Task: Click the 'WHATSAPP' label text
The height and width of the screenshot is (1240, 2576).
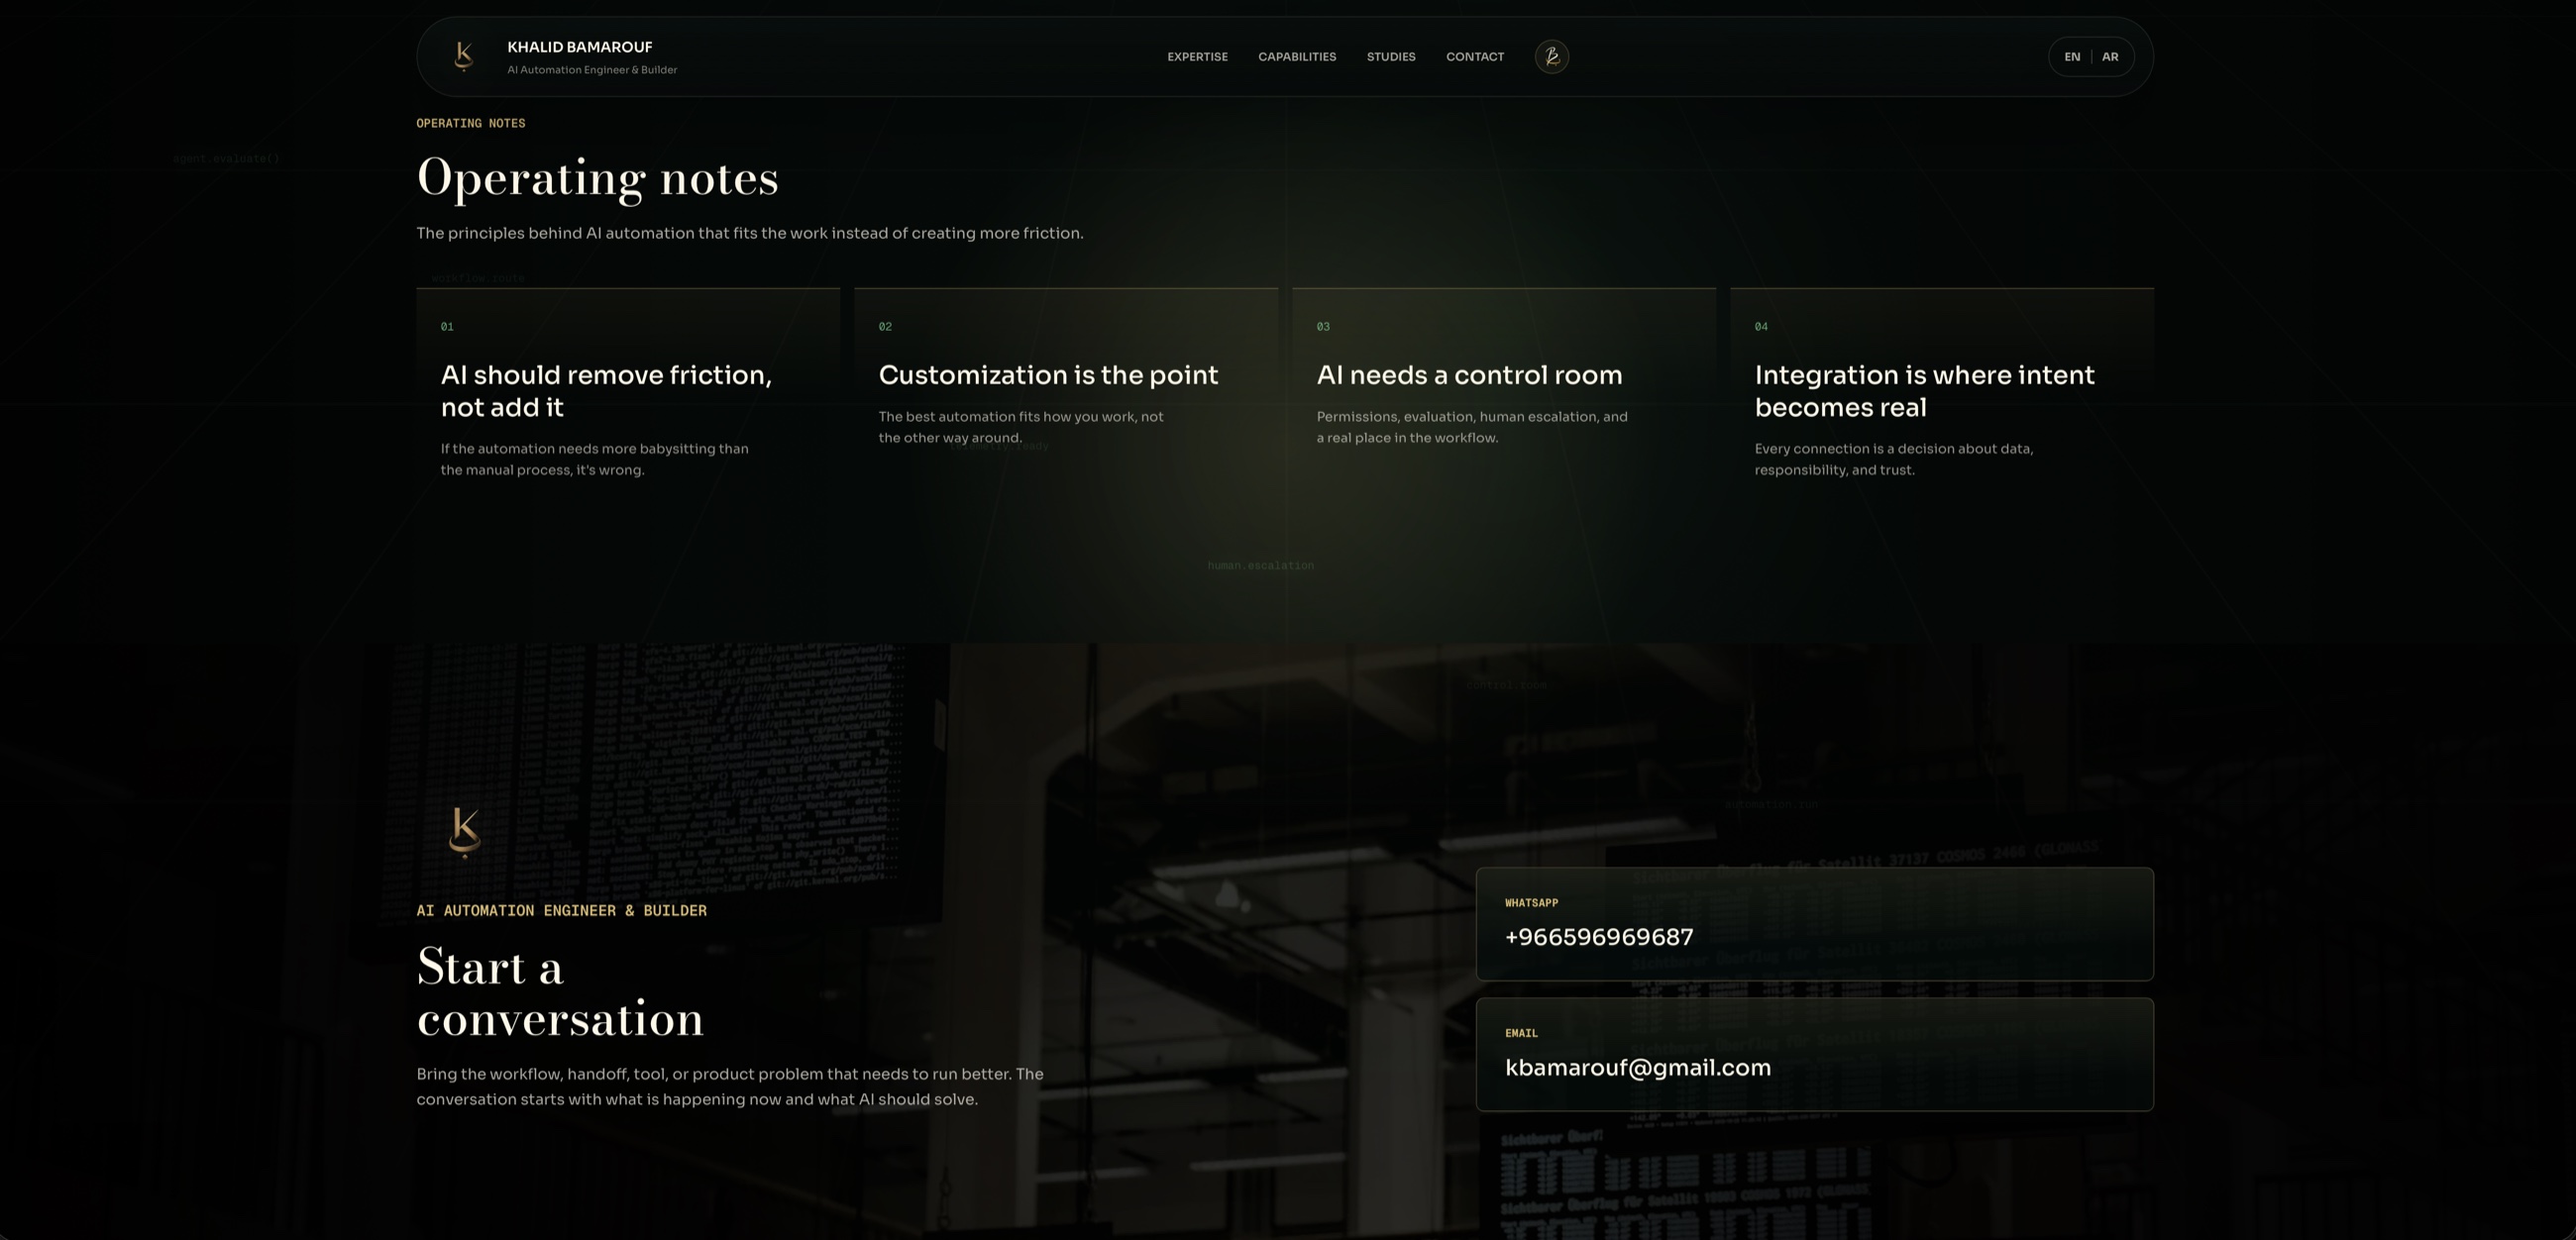Action: click(x=1532, y=903)
